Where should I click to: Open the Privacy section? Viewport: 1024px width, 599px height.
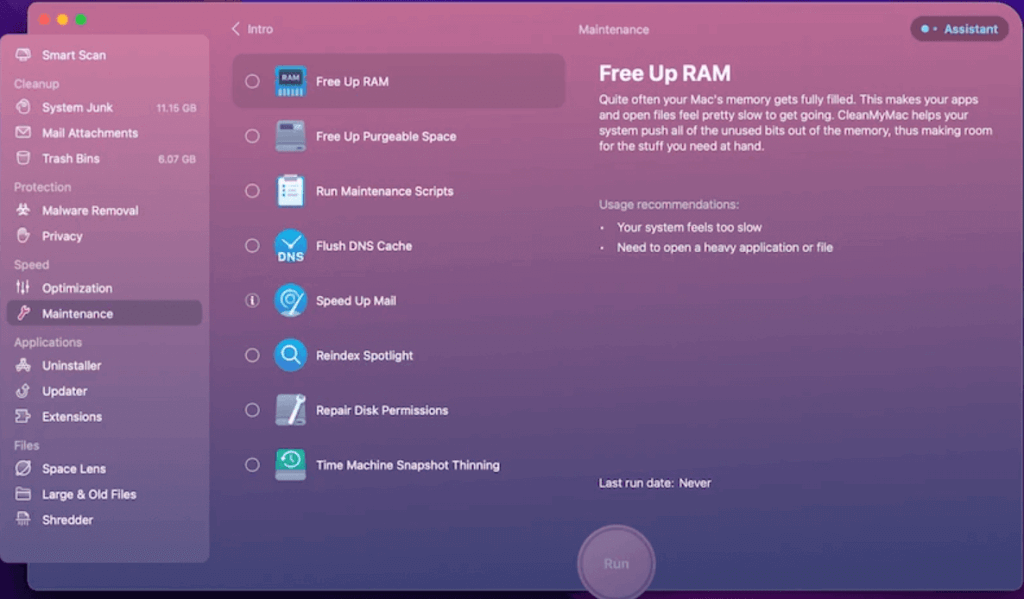tap(104, 236)
